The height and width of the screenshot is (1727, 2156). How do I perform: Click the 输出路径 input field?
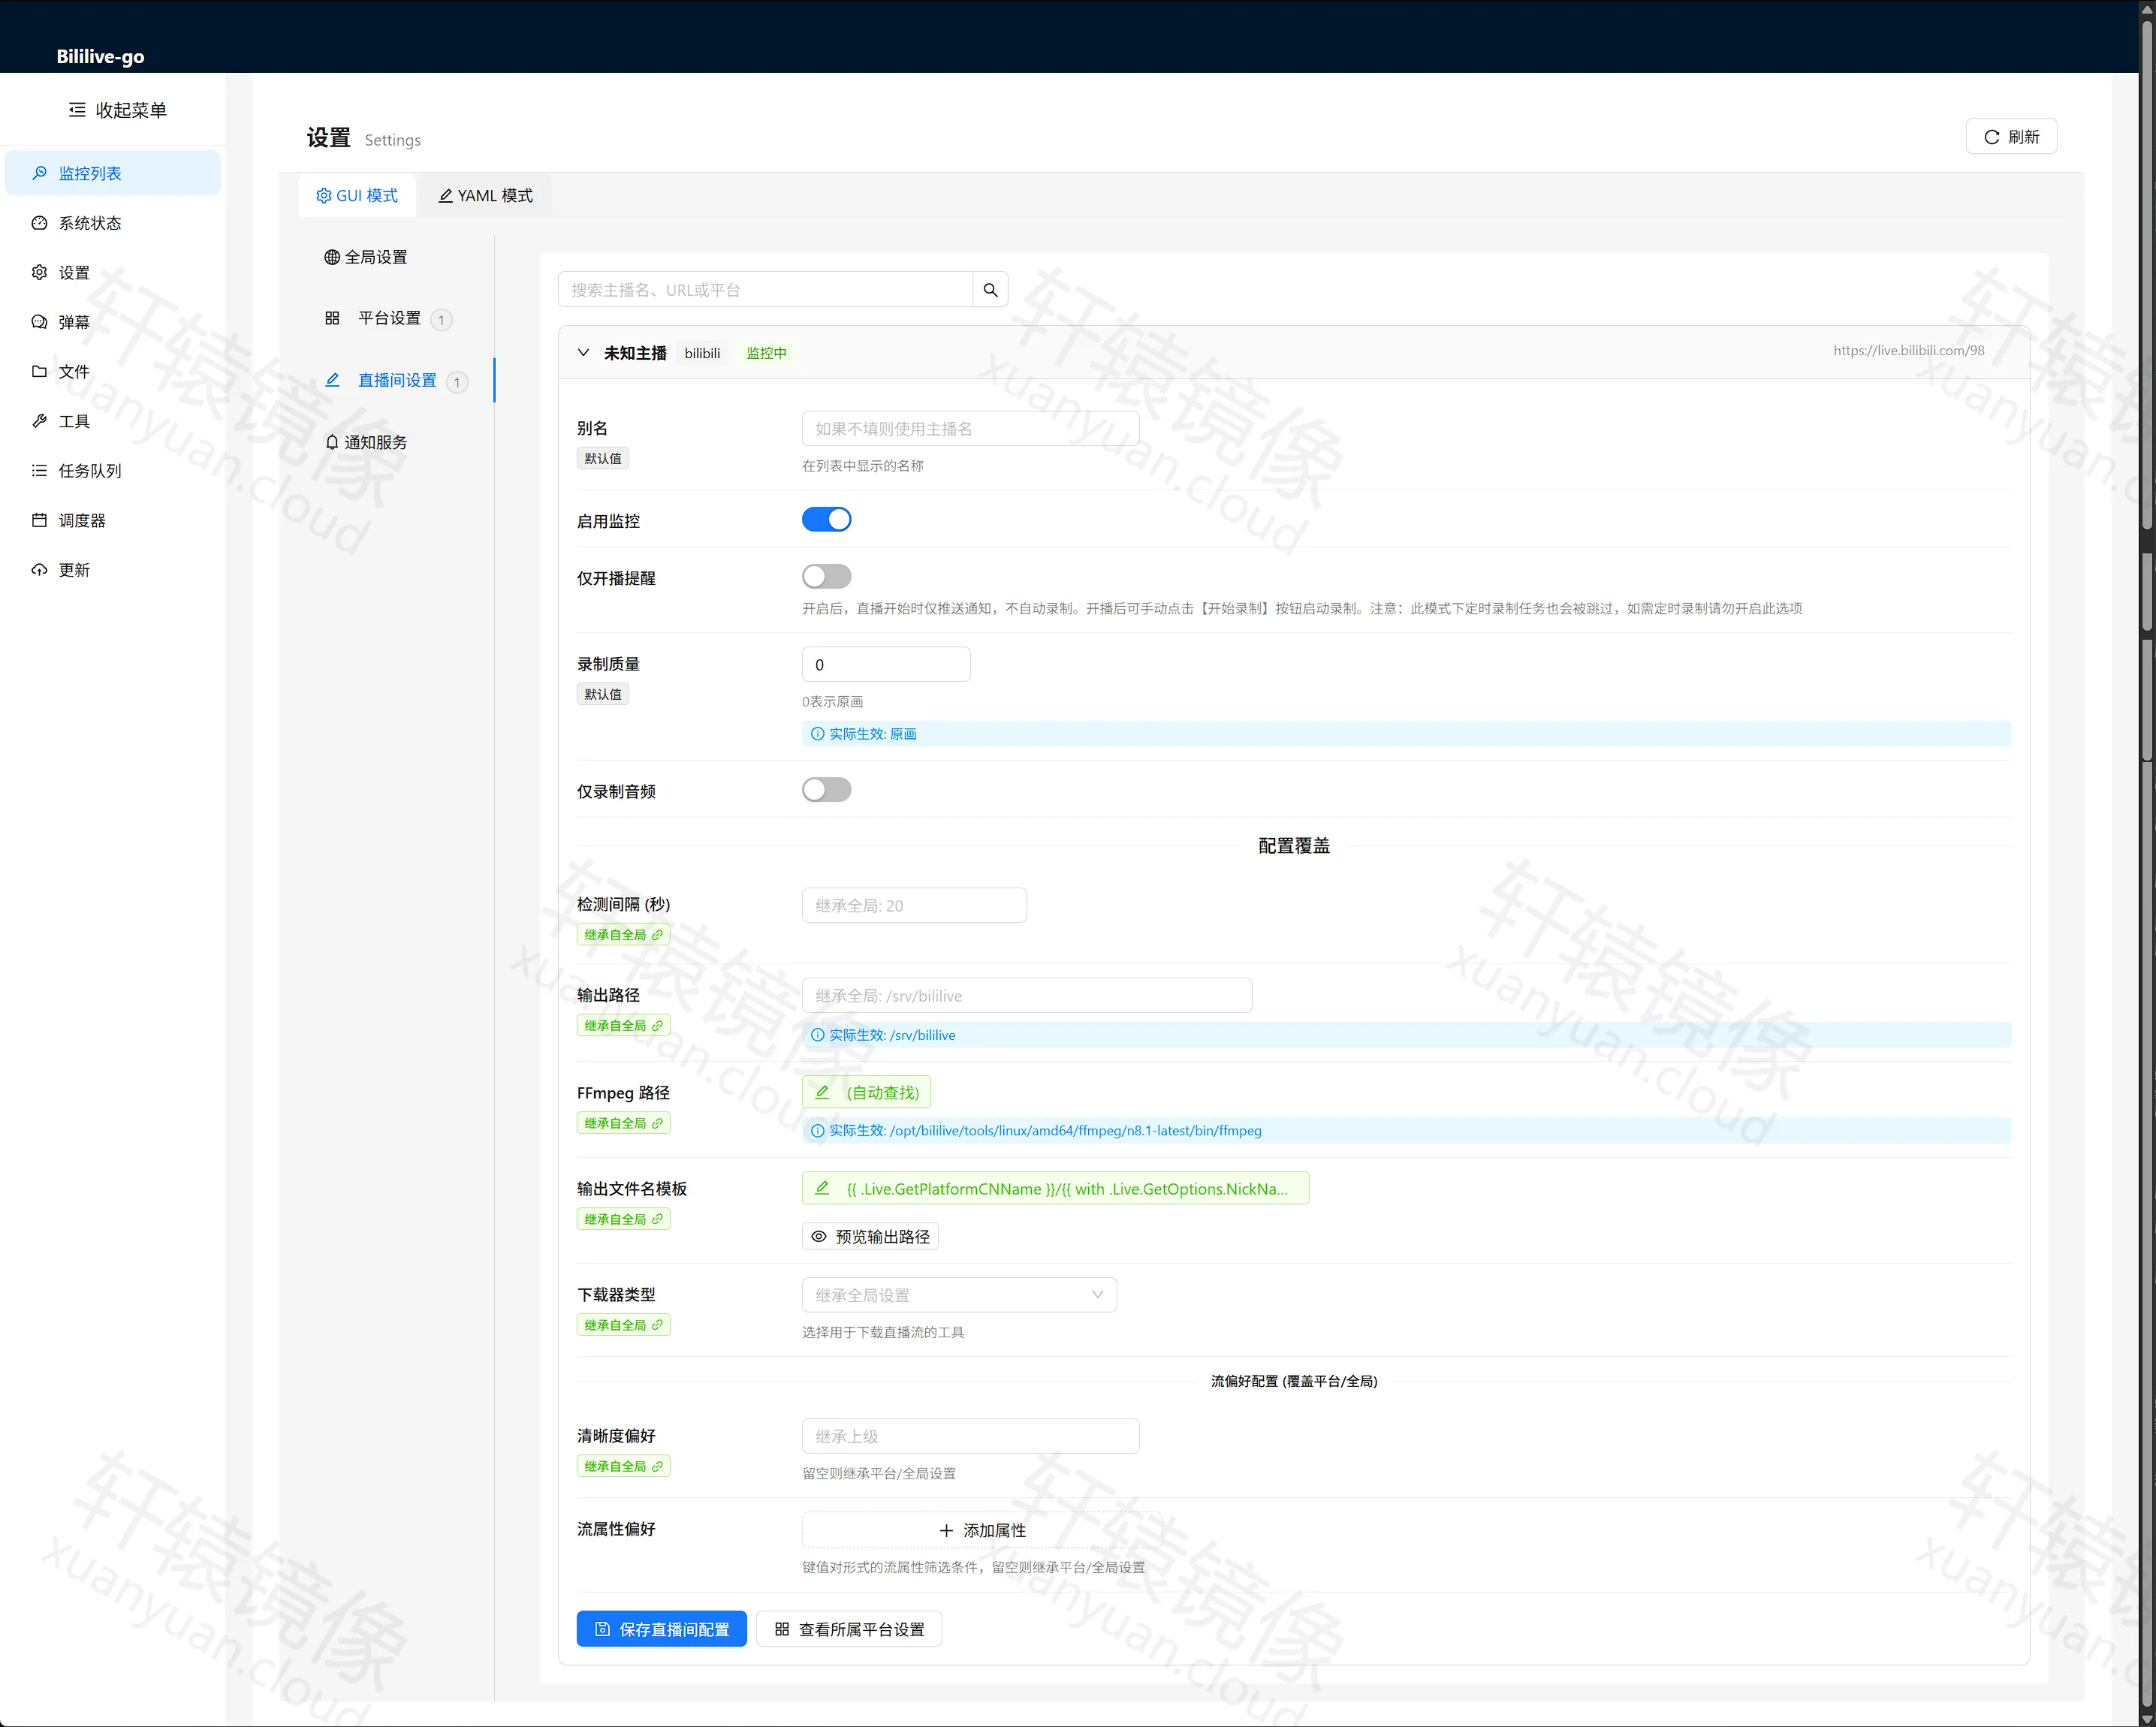click(x=1027, y=996)
